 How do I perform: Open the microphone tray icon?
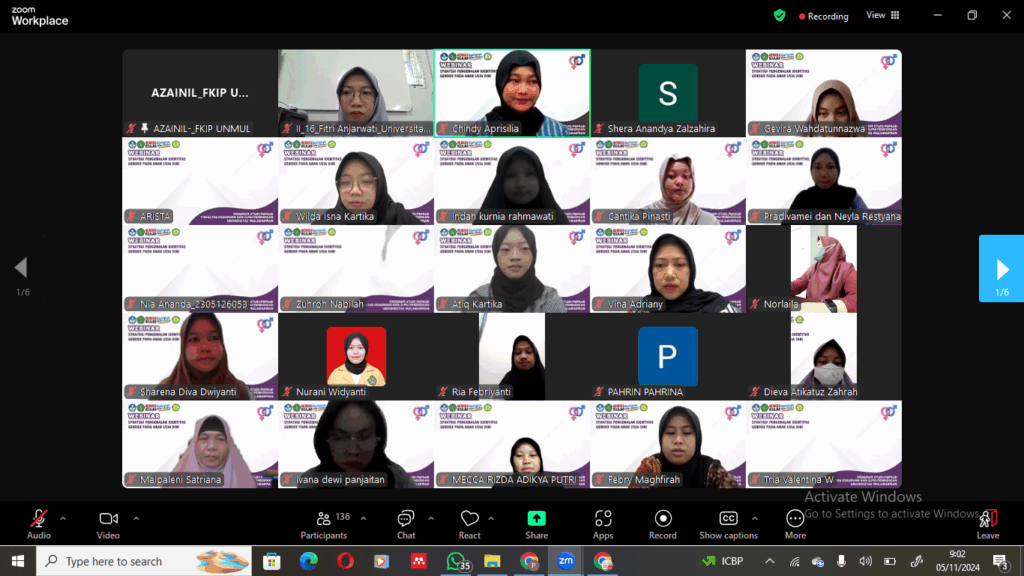[841, 561]
